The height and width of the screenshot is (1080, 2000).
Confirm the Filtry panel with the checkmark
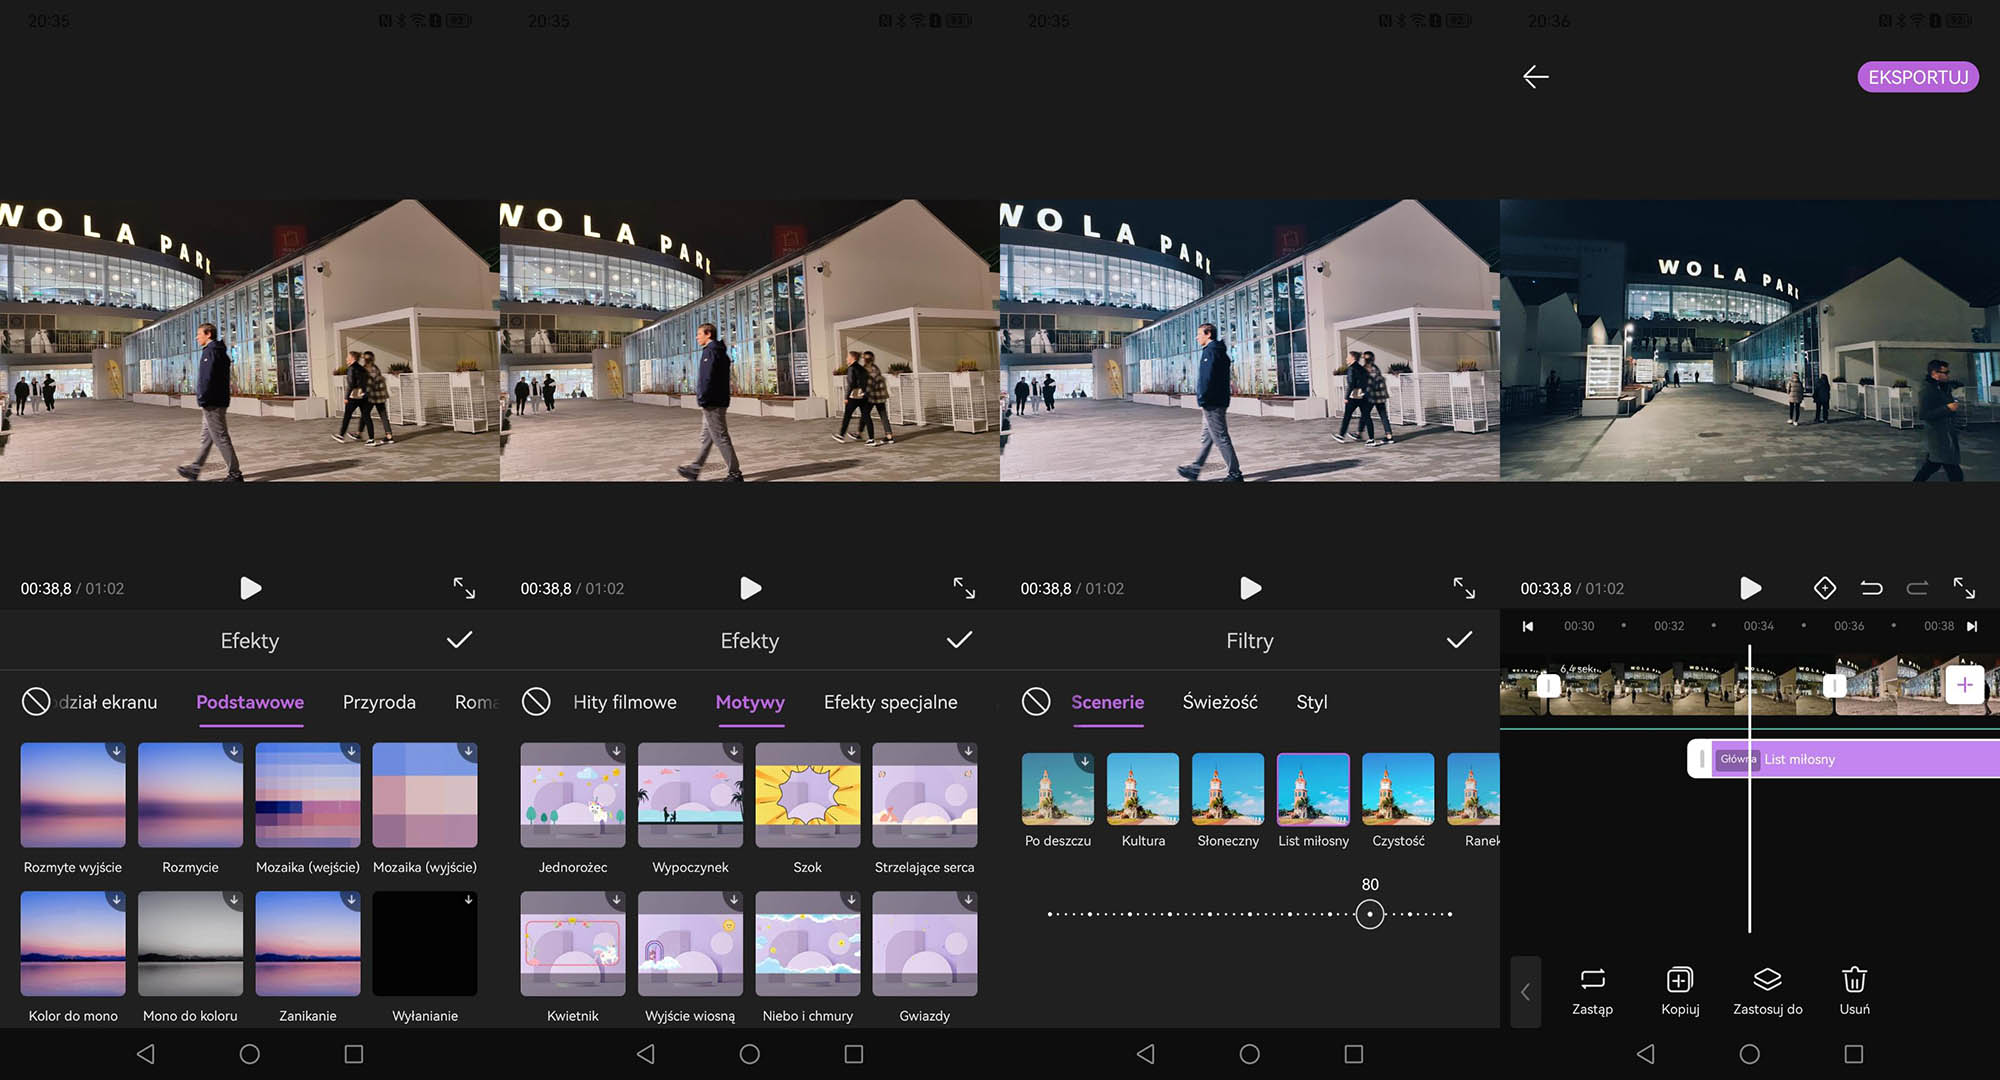click(x=1459, y=640)
